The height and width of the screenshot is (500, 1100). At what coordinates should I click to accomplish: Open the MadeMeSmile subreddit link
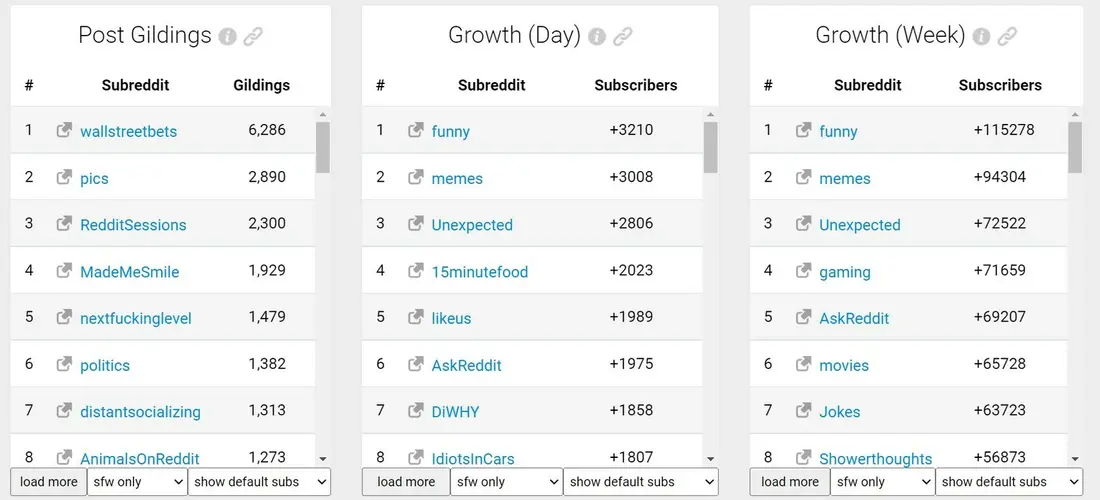pyautogui.click(x=130, y=272)
